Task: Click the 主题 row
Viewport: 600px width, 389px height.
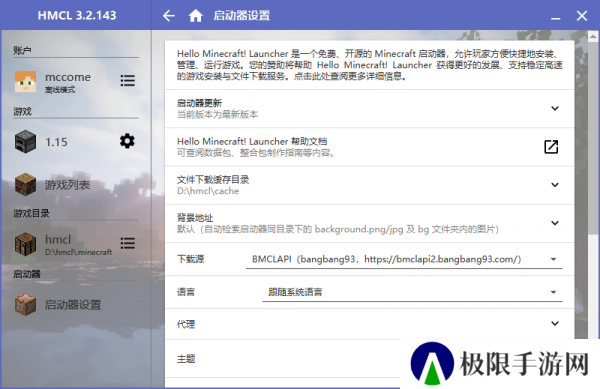Action: pyautogui.click(x=282, y=359)
